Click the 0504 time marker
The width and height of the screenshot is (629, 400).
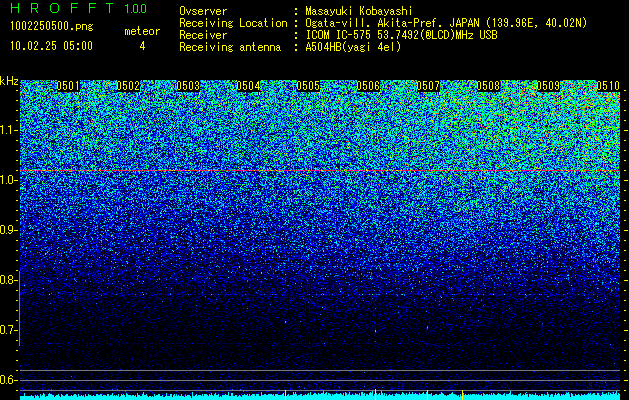pos(248,86)
